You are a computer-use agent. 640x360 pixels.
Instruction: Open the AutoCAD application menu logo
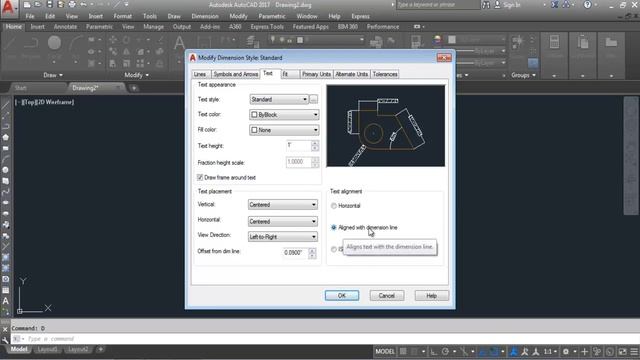[8, 8]
